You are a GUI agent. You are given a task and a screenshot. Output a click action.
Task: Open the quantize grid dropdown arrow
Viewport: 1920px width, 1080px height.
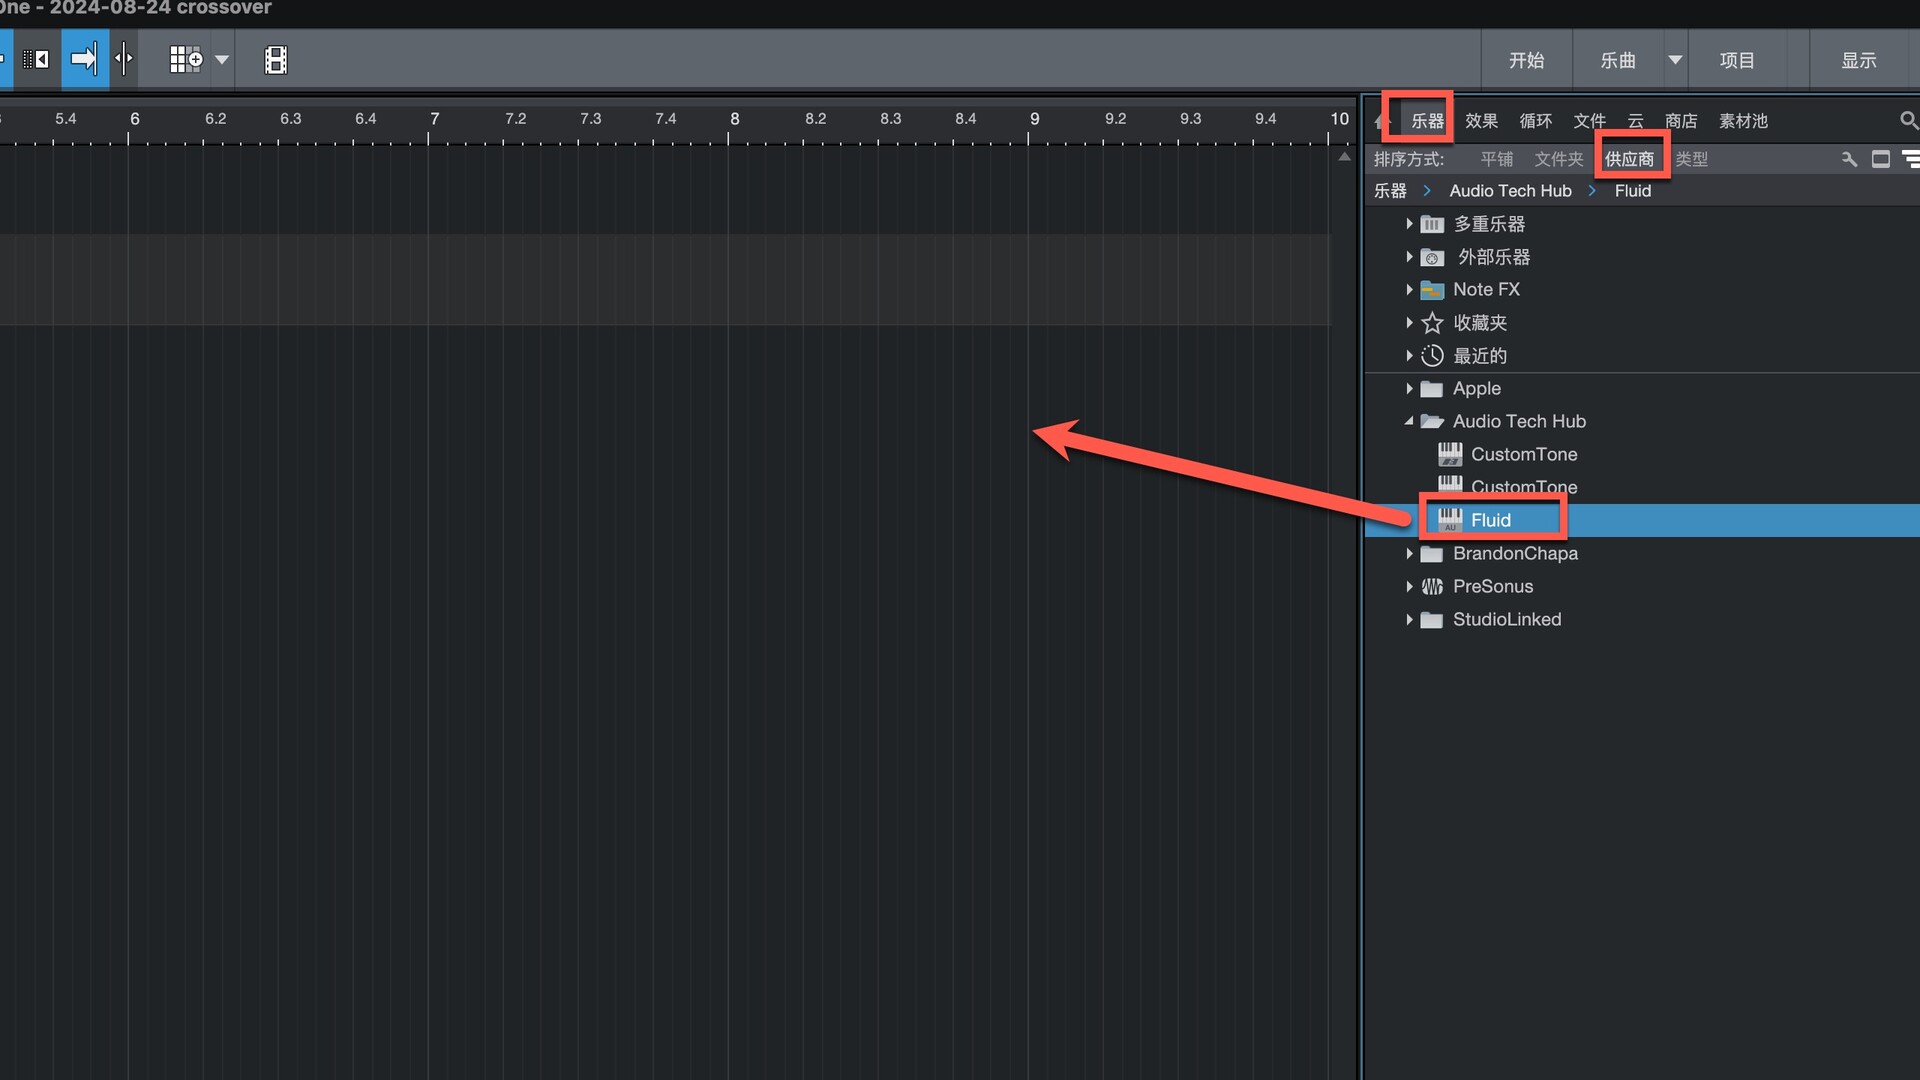[222, 60]
